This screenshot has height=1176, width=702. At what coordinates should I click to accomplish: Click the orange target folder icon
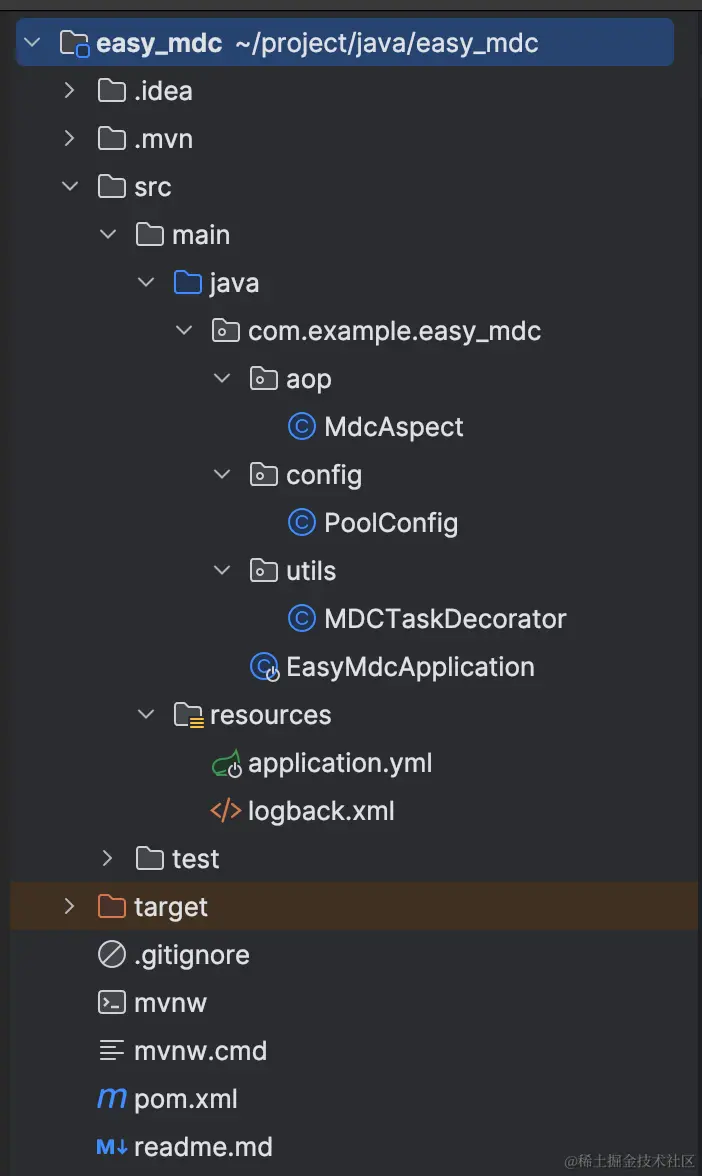click(x=112, y=907)
